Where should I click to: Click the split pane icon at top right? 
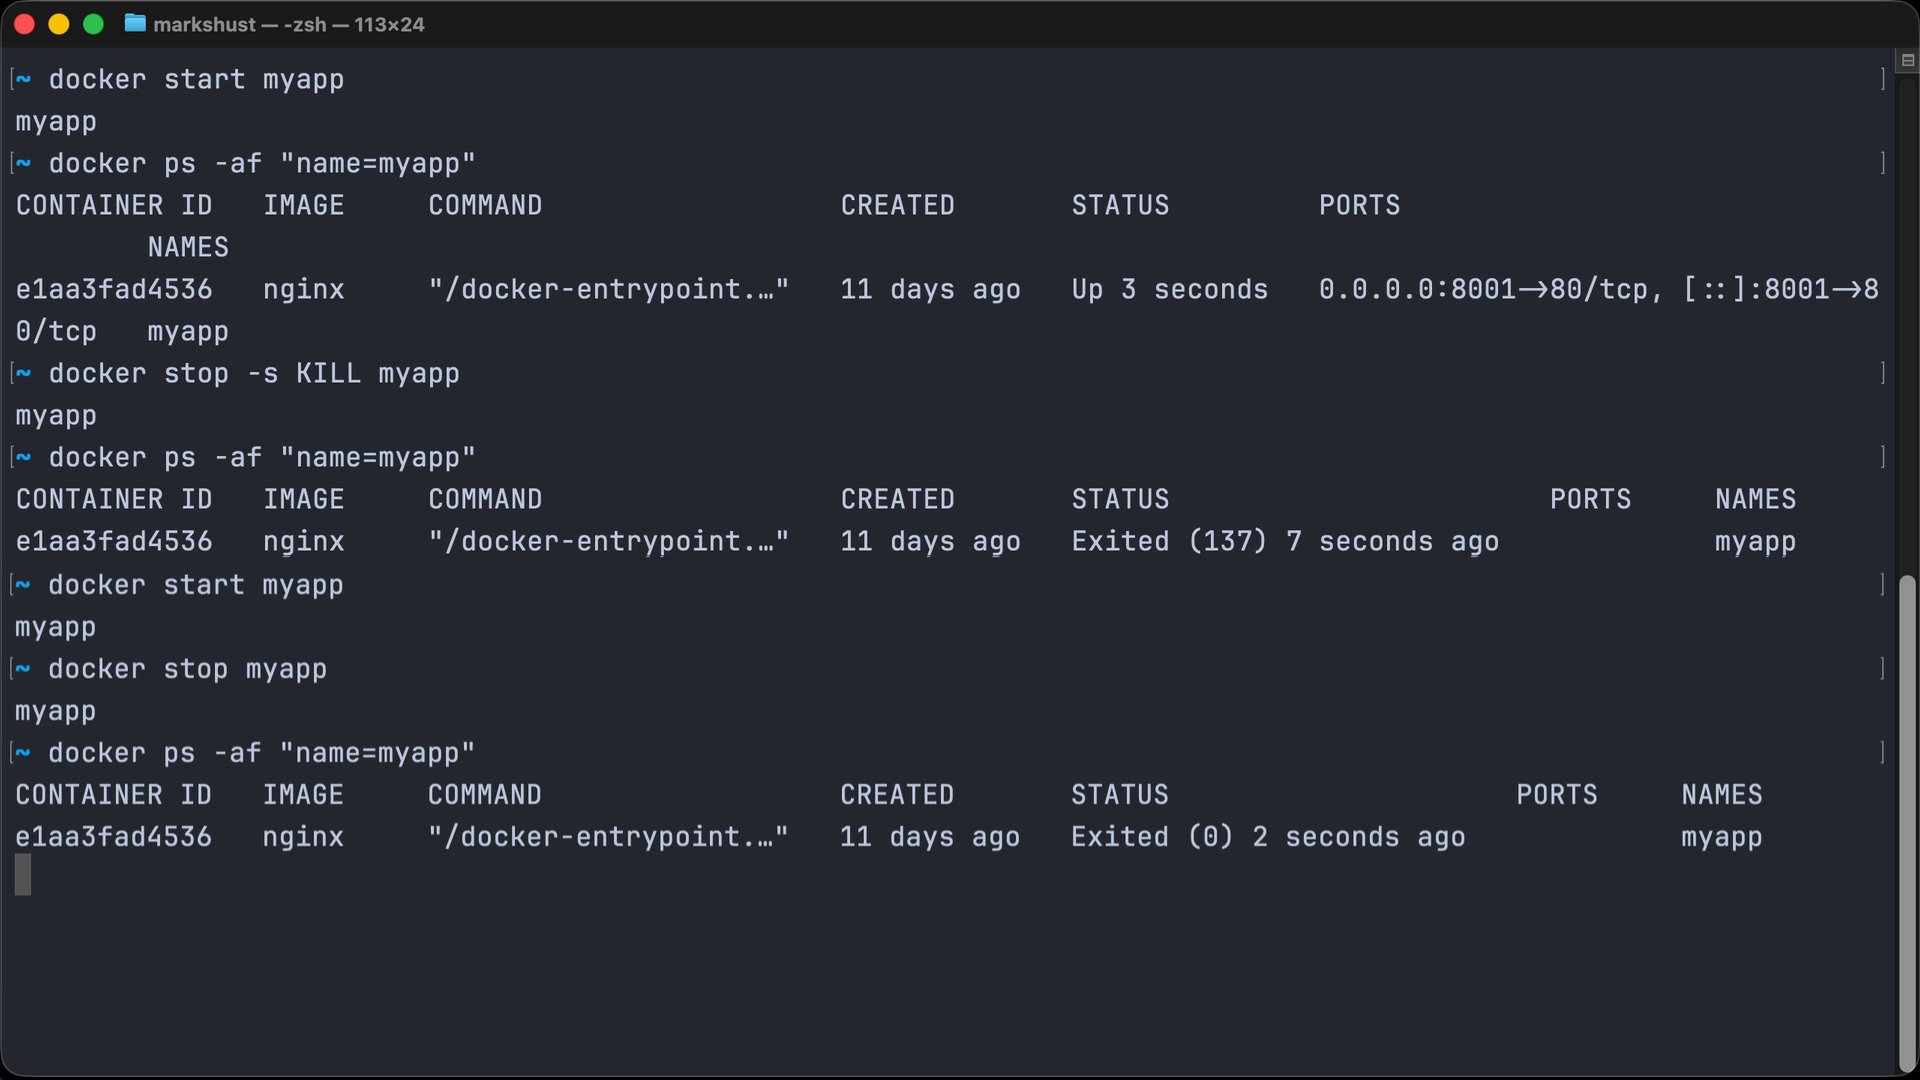1907,60
